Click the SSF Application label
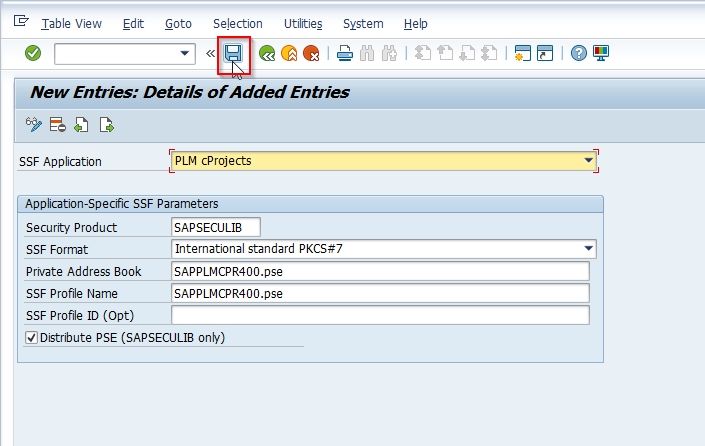Image resolution: width=705 pixels, height=446 pixels. pos(60,162)
